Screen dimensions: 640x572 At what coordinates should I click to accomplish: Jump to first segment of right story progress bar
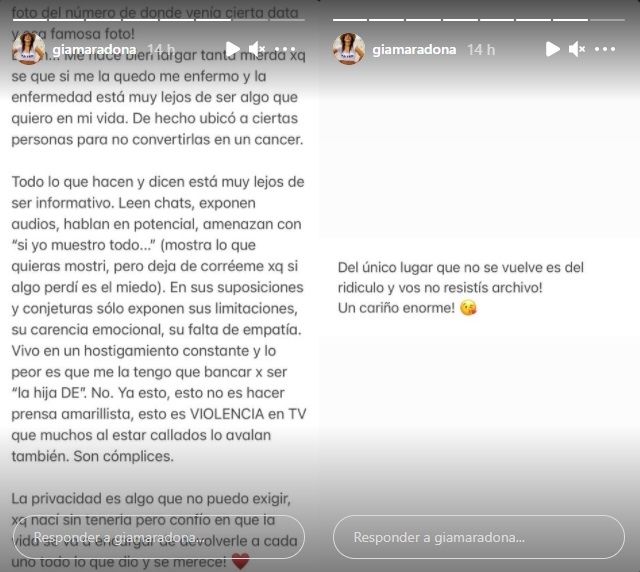click(350, 20)
